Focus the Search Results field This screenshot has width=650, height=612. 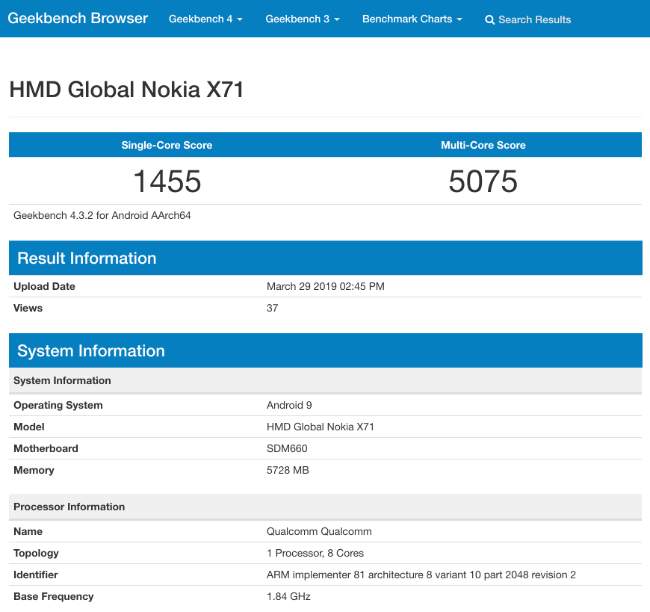pos(535,19)
